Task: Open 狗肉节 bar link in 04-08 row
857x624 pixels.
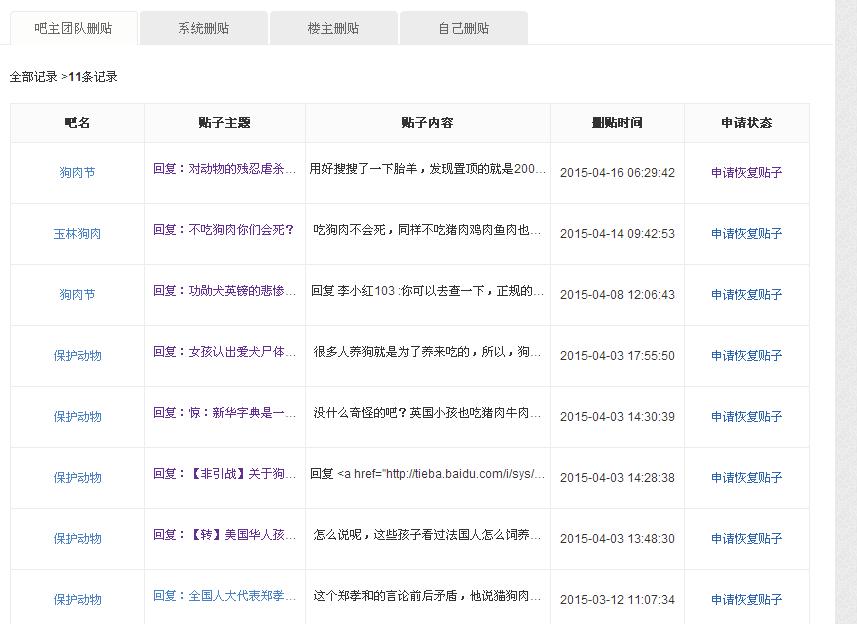Action: (x=77, y=295)
